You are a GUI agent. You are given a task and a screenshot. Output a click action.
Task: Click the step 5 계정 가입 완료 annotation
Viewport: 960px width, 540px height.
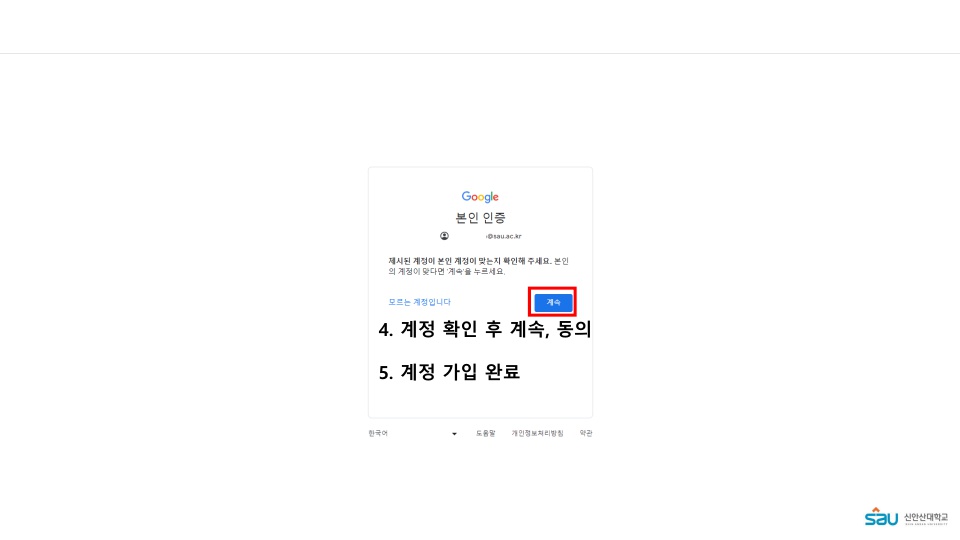tap(449, 372)
